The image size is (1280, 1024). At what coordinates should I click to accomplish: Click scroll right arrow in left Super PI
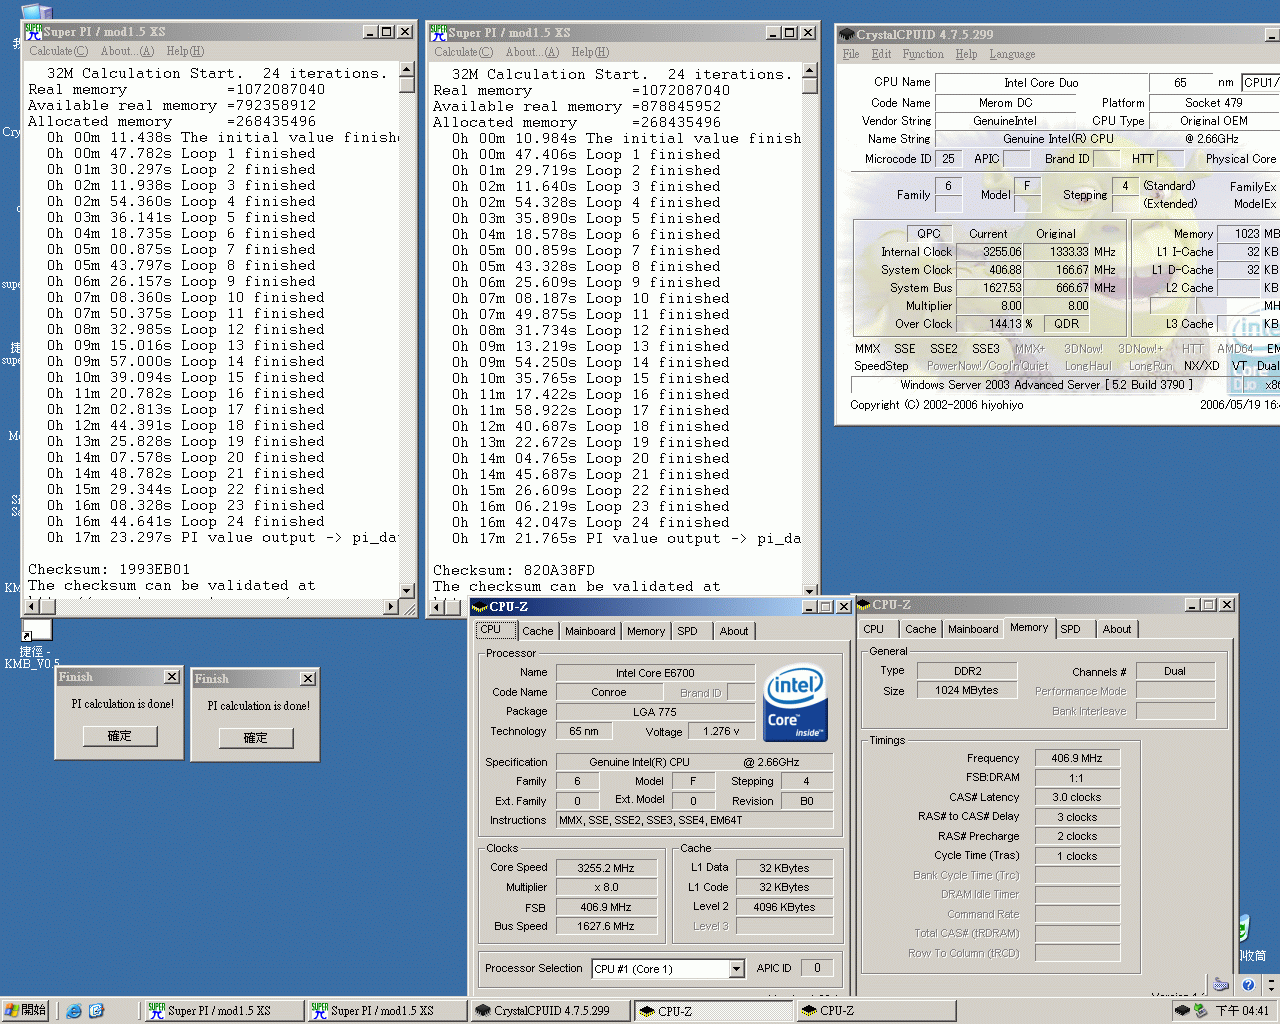[391, 606]
